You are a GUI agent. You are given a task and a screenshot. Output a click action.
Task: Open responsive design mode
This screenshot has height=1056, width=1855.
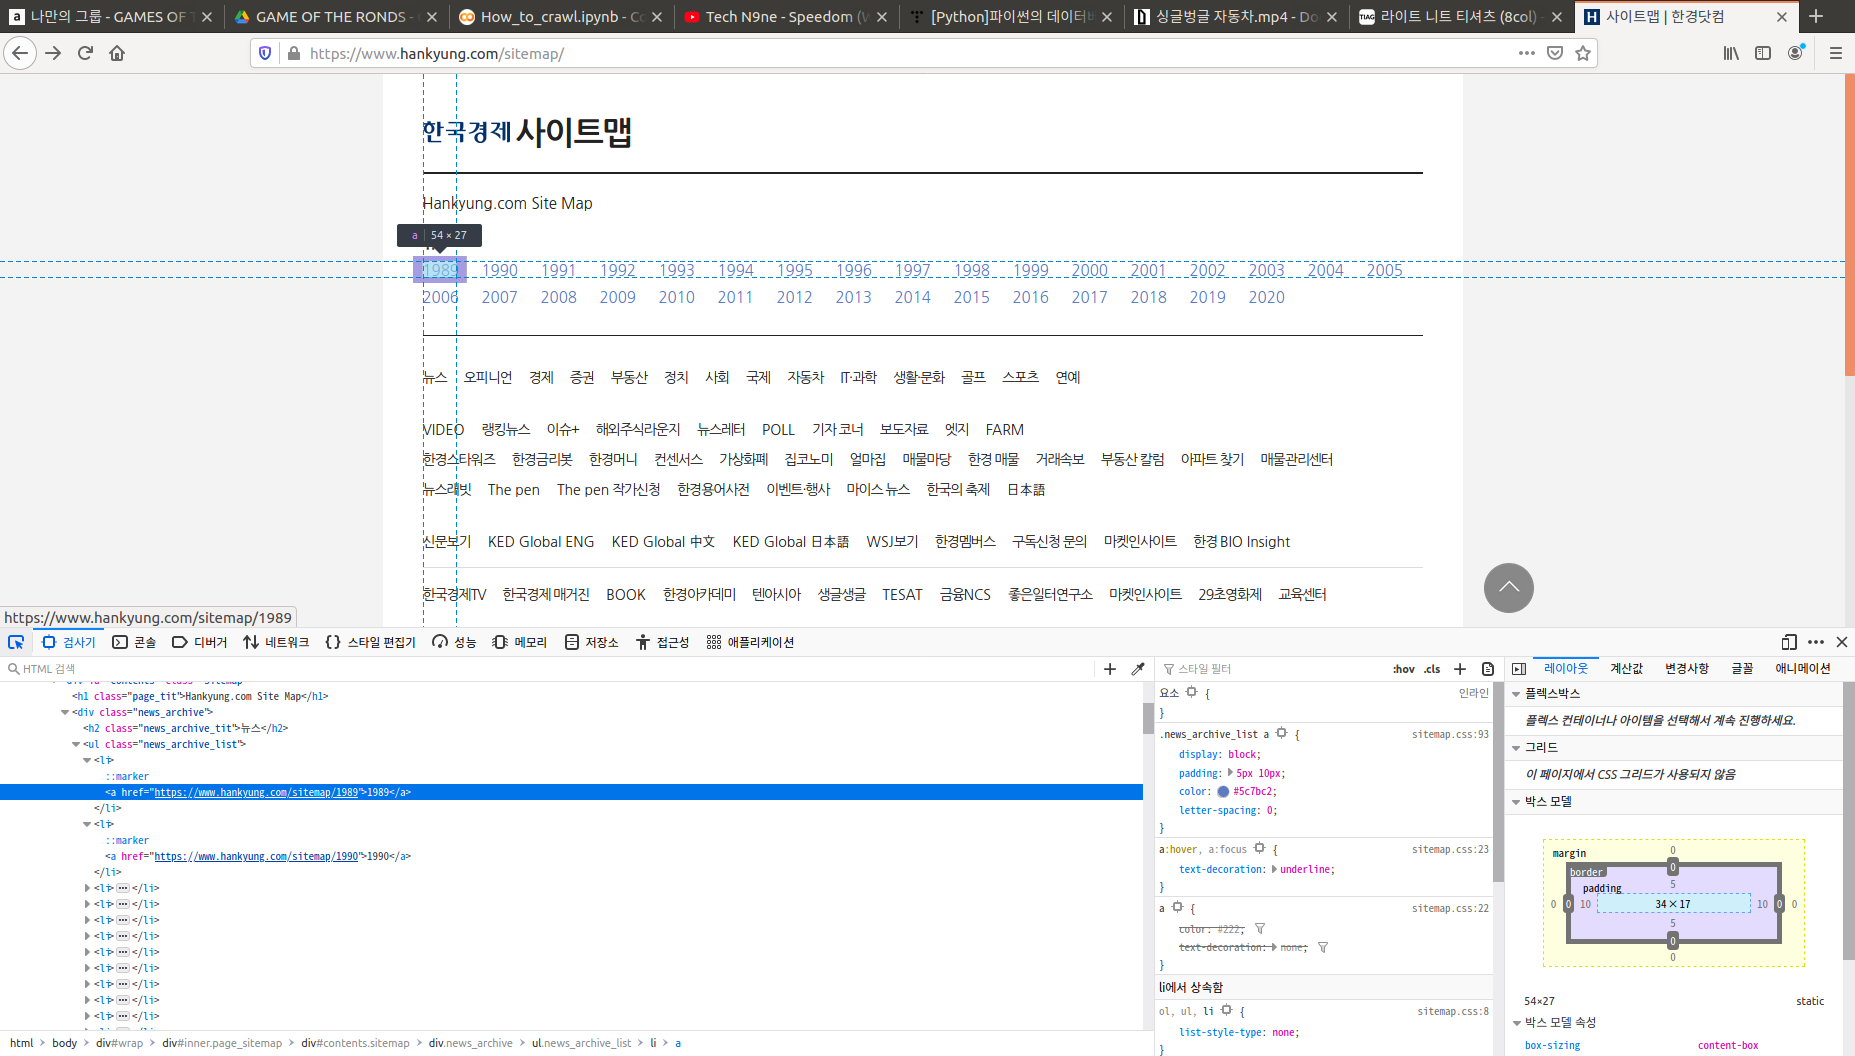tap(1789, 642)
